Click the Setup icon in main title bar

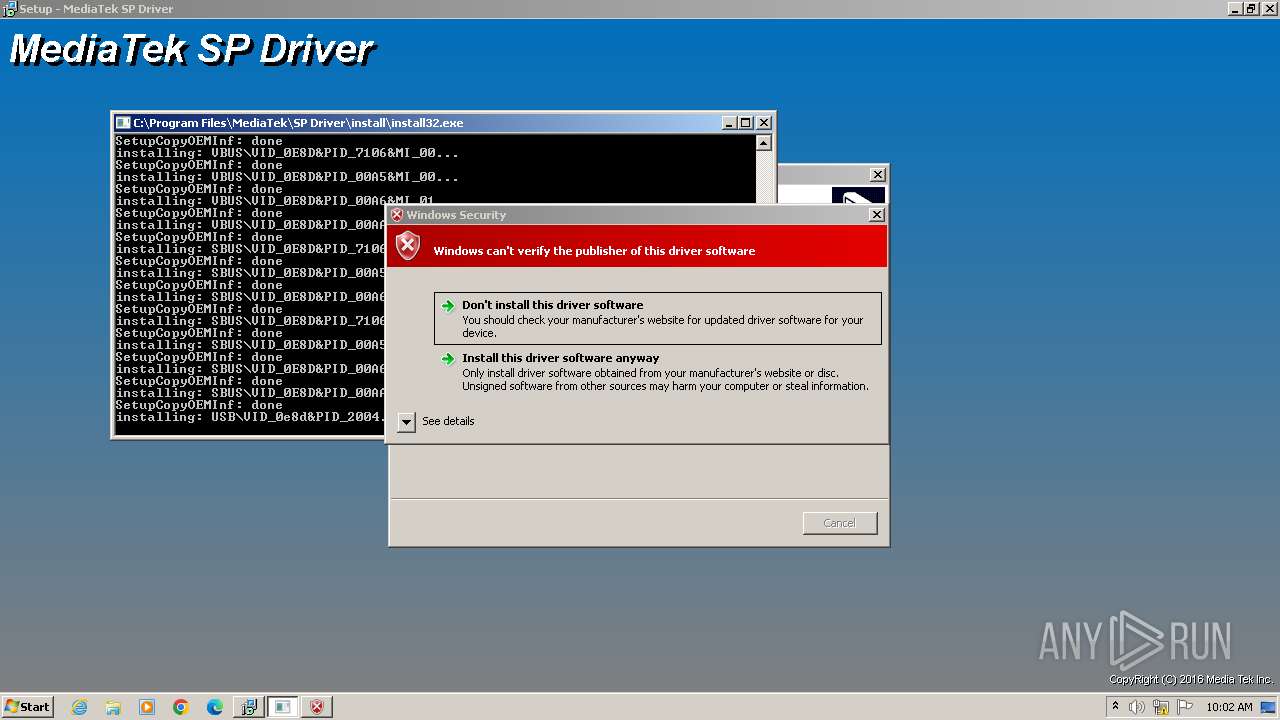tap(9, 9)
